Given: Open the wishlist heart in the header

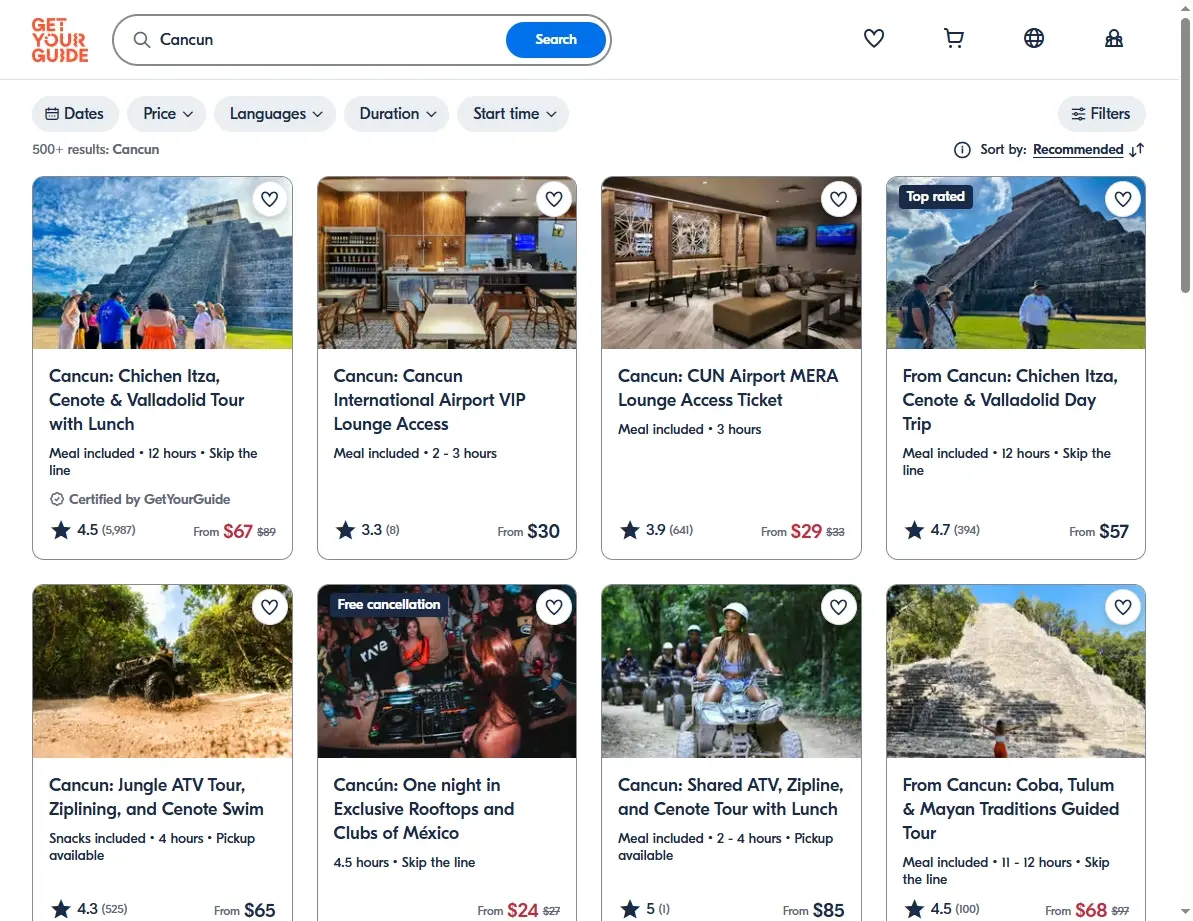Looking at the screenshot, I should [873, 38].
